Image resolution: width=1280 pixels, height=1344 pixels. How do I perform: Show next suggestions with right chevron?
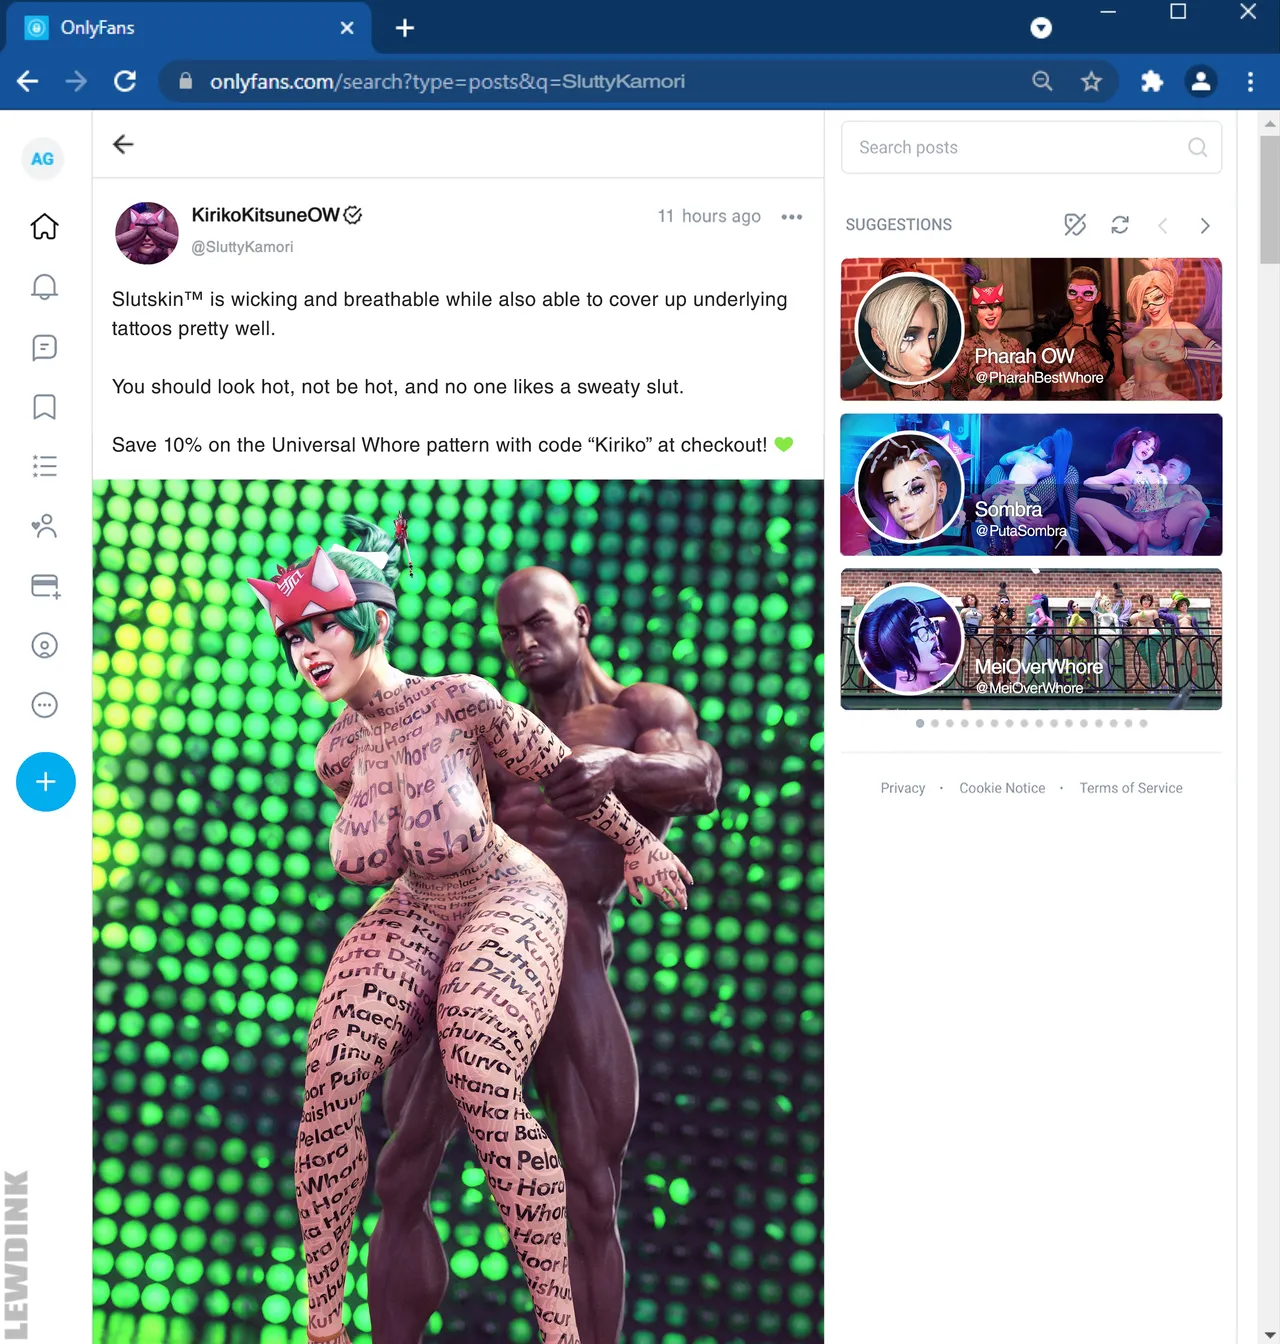1205,226
